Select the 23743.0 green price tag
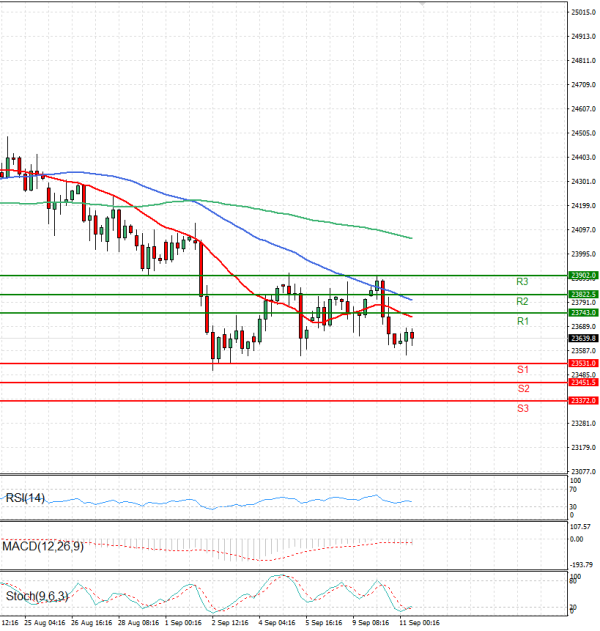Screen dimensions: 600x631 [583, 313]
